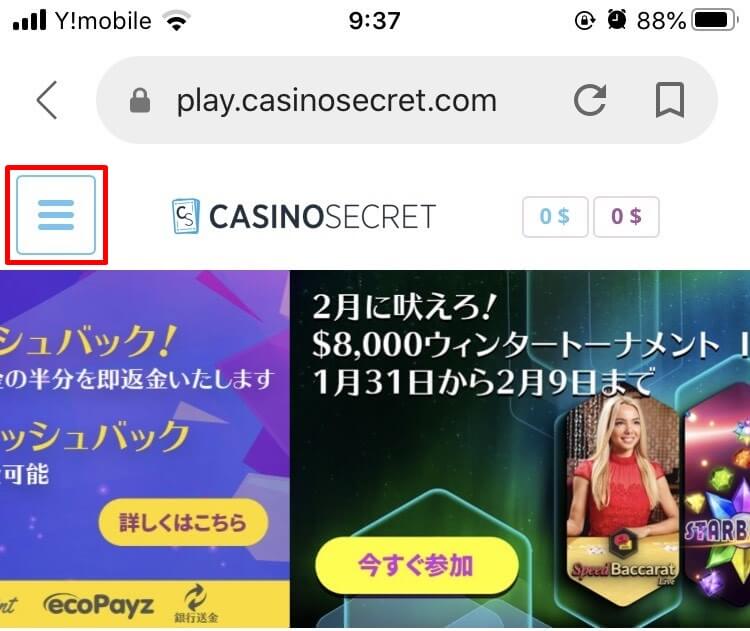Click the 今すぐ参加 button
750x631 pixels.
(417, 565)
